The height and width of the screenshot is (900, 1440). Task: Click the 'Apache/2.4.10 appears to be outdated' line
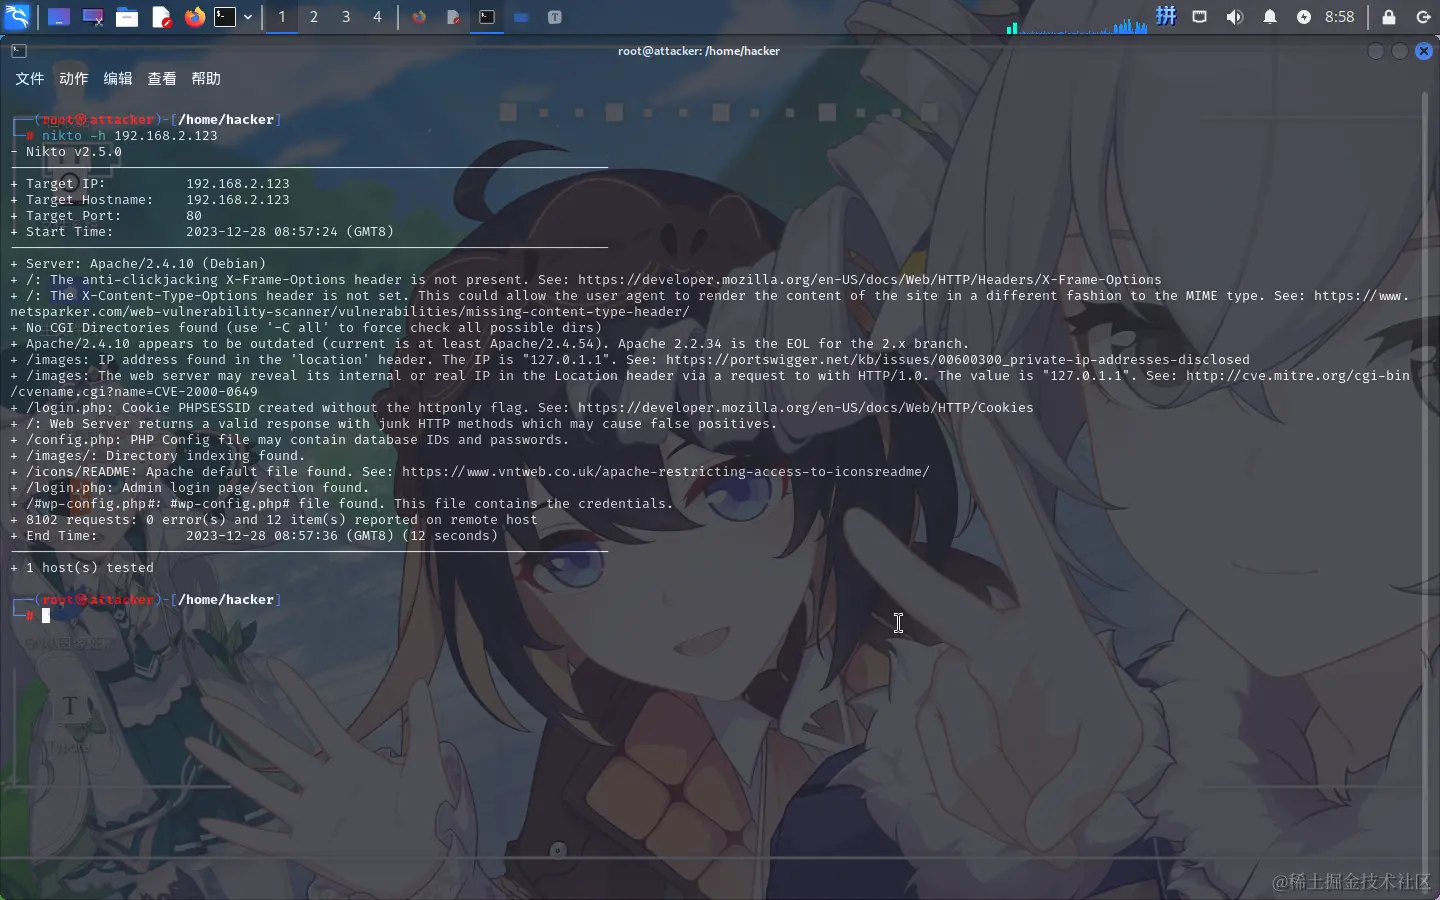point(490,344)
